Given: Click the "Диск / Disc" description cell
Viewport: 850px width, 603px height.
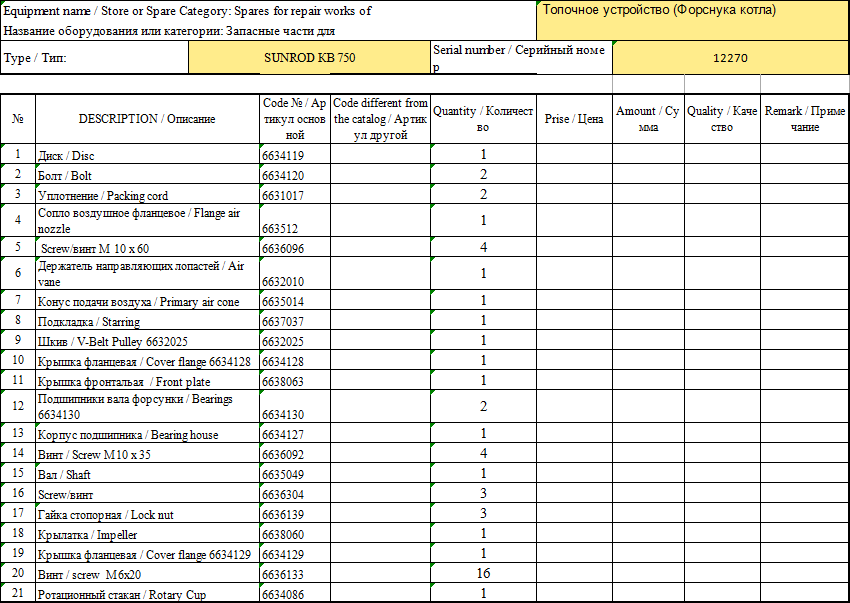Looking at the screenshot, I should point(147,155).
